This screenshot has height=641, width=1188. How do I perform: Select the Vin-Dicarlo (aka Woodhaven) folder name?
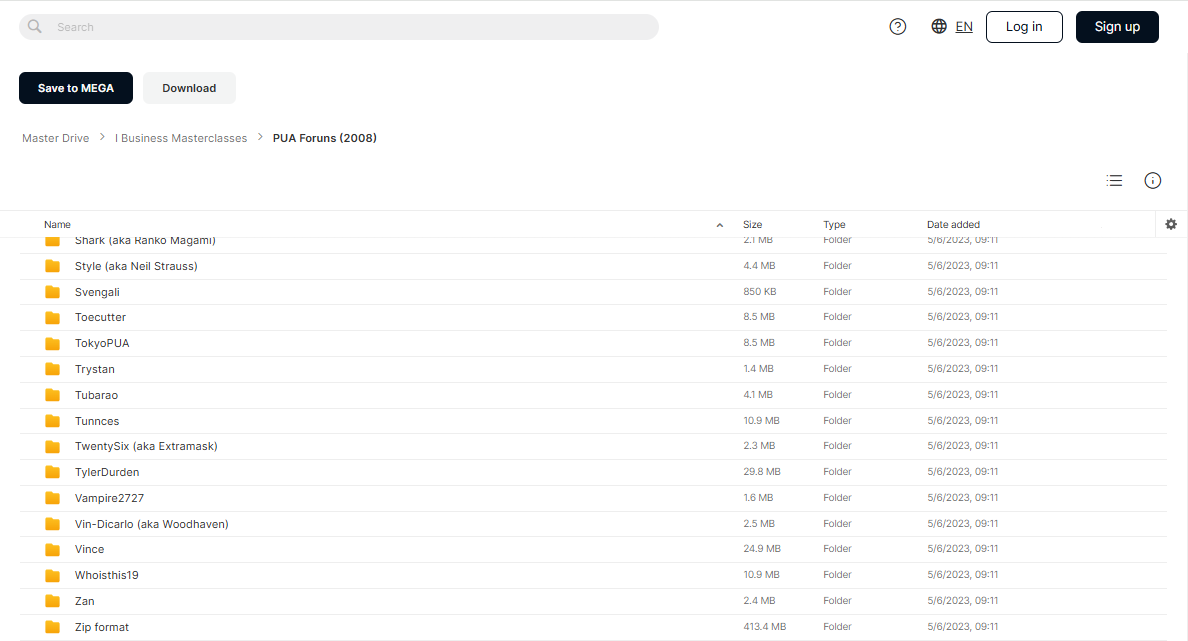tap(152, 524)
